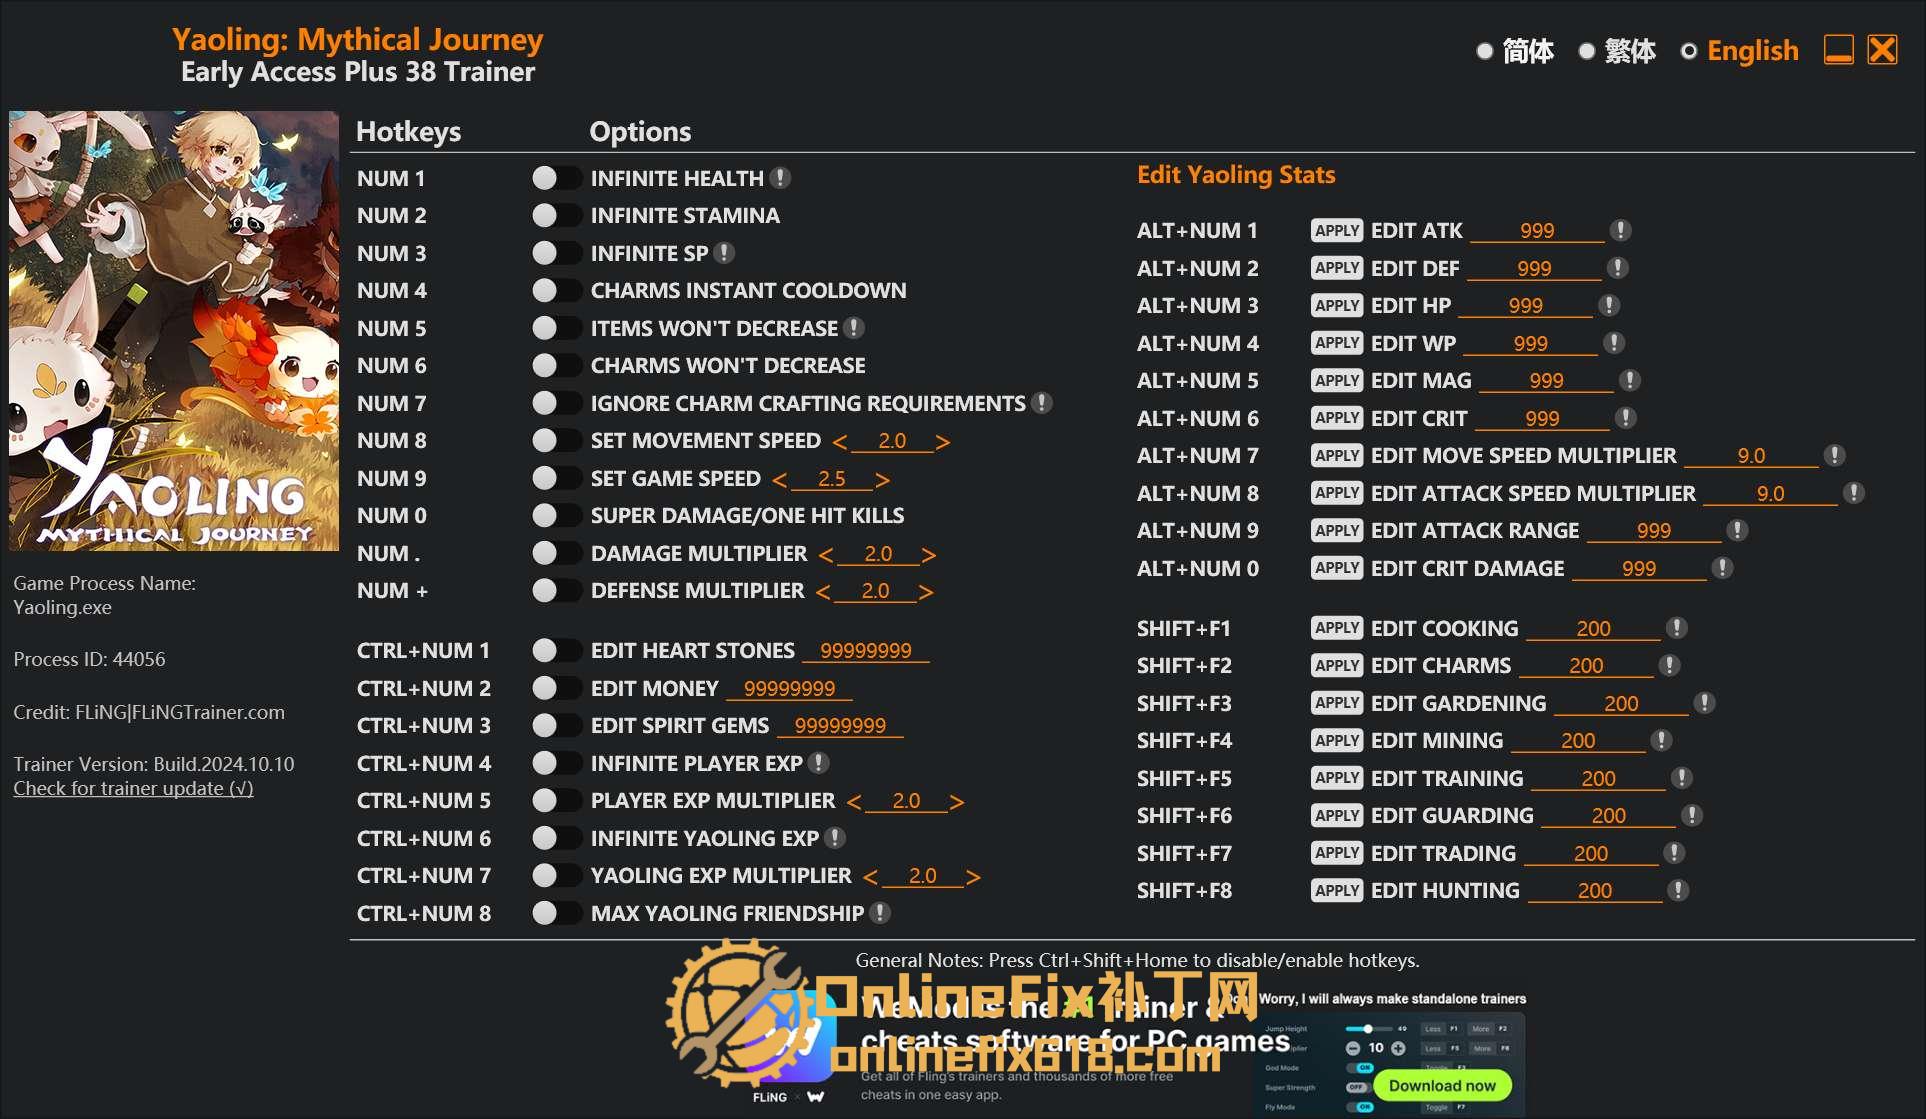Click the Download now button in the ad

(x=1442, y=1085)
